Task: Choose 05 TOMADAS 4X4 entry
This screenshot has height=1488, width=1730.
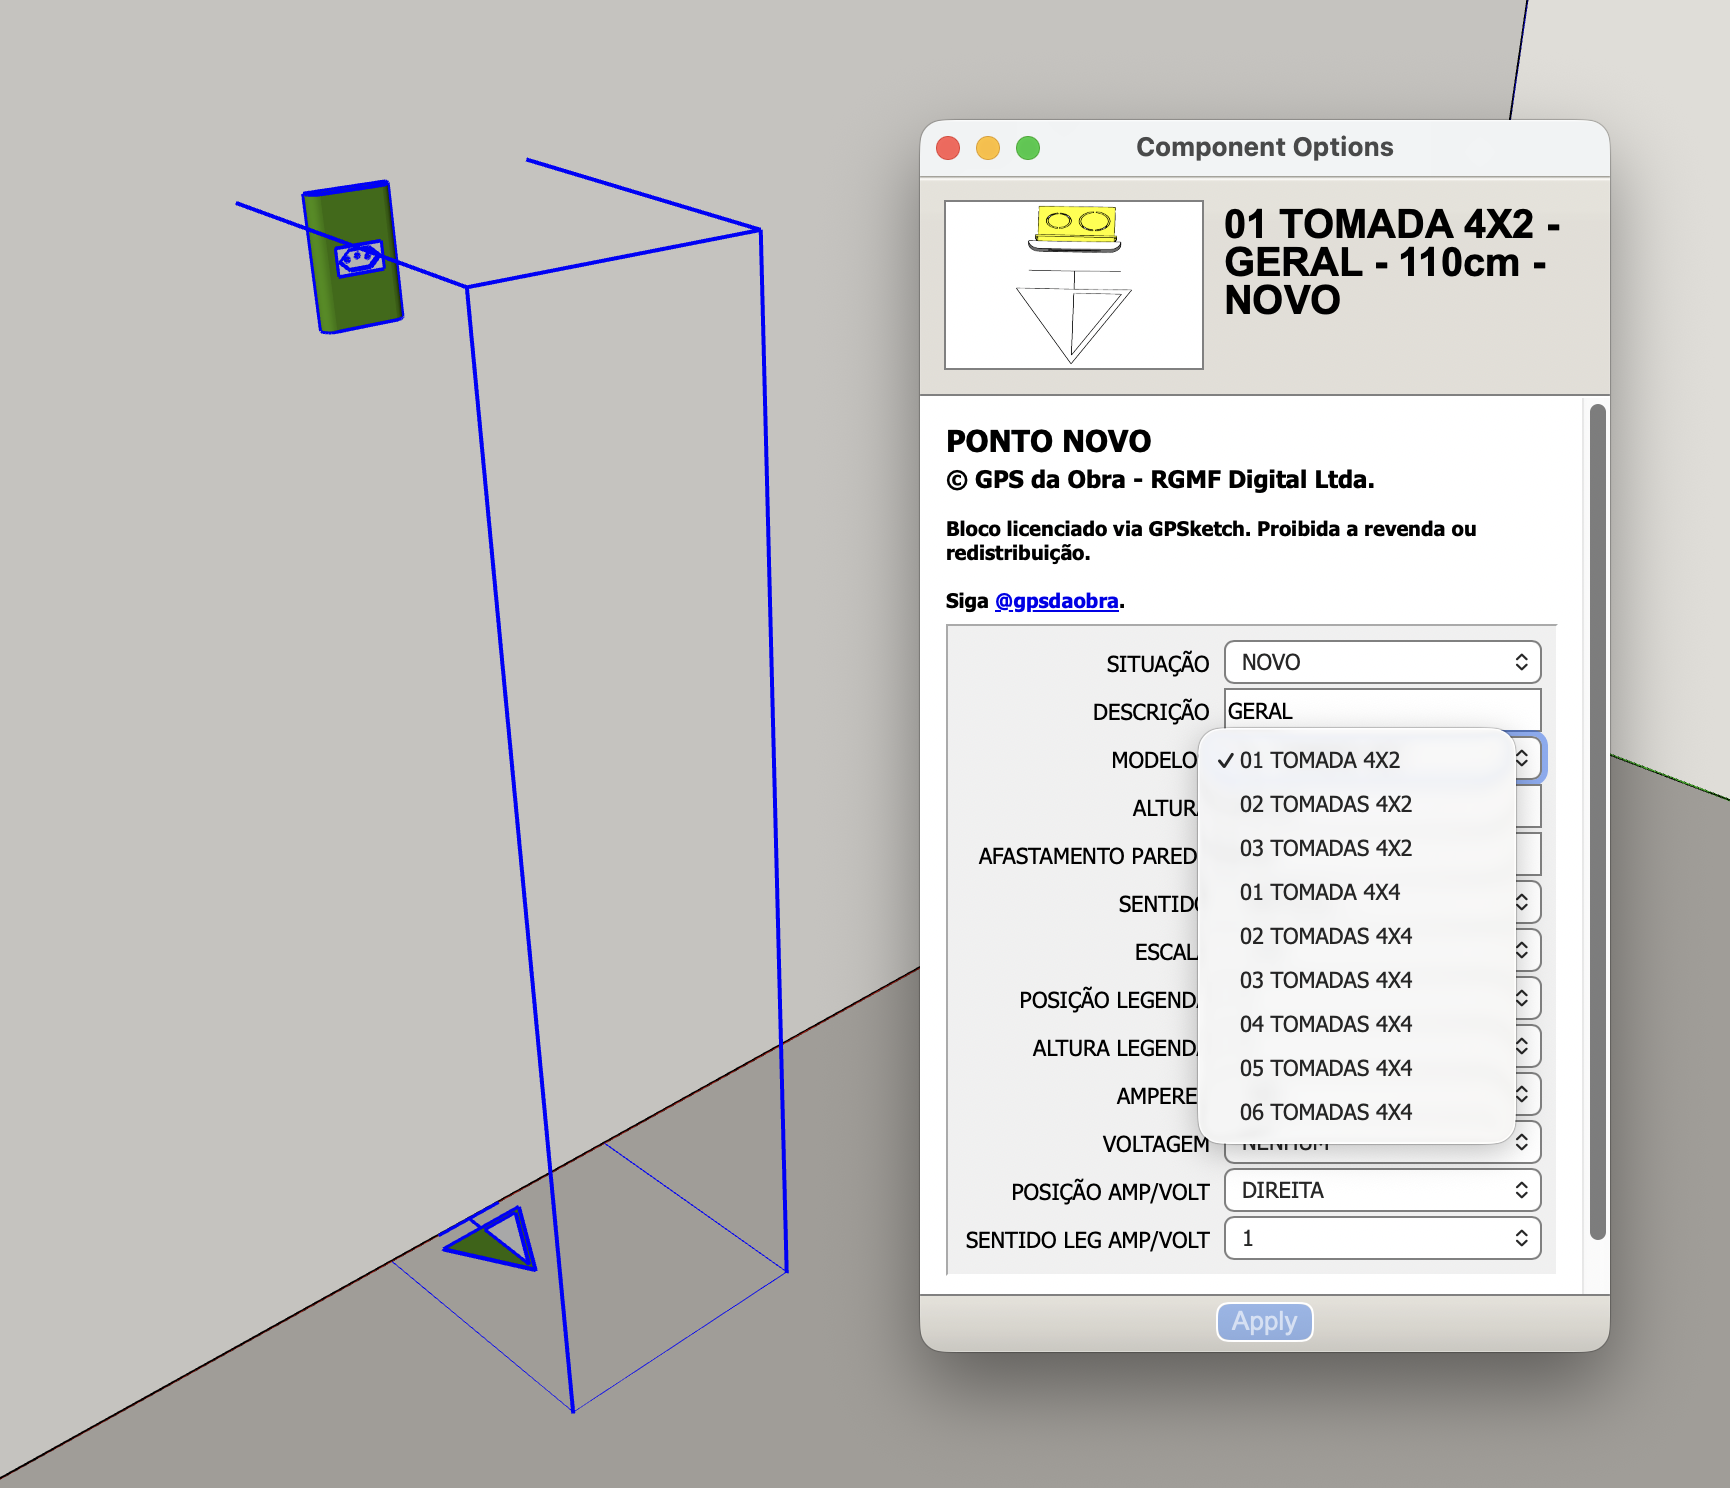Action: (1356, 1068)
